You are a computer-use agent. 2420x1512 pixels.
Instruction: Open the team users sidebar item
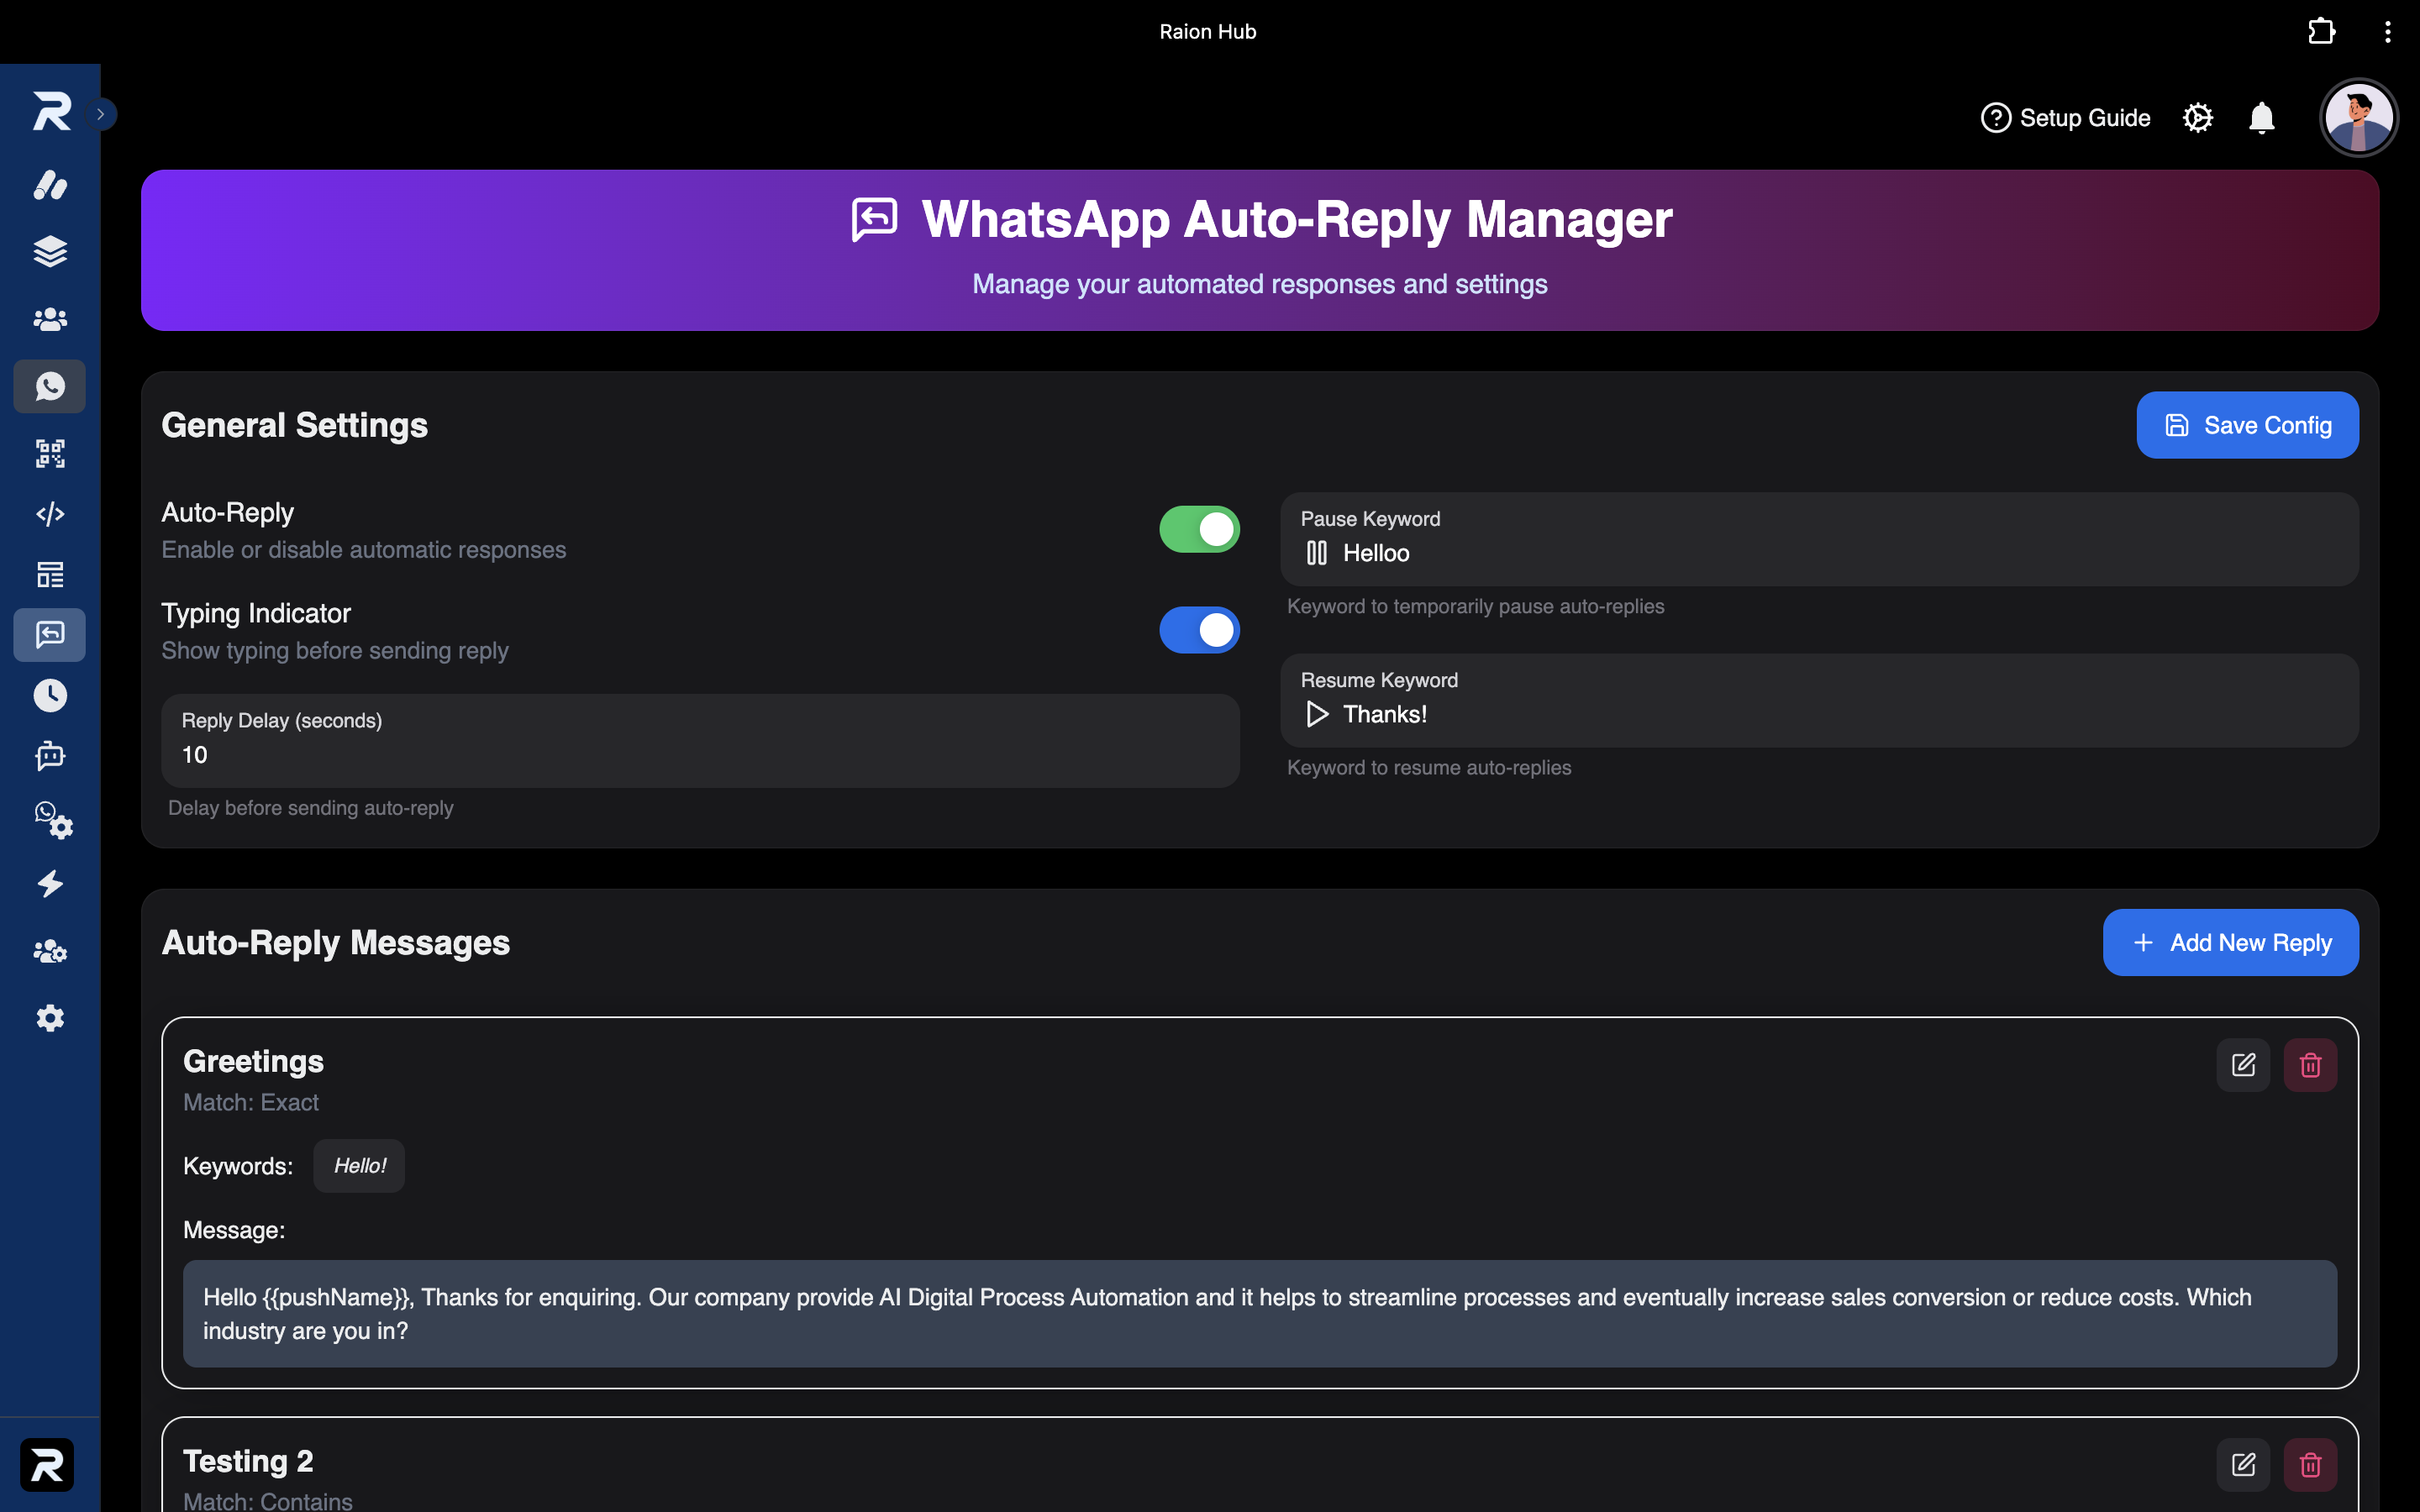coord(50,319)
